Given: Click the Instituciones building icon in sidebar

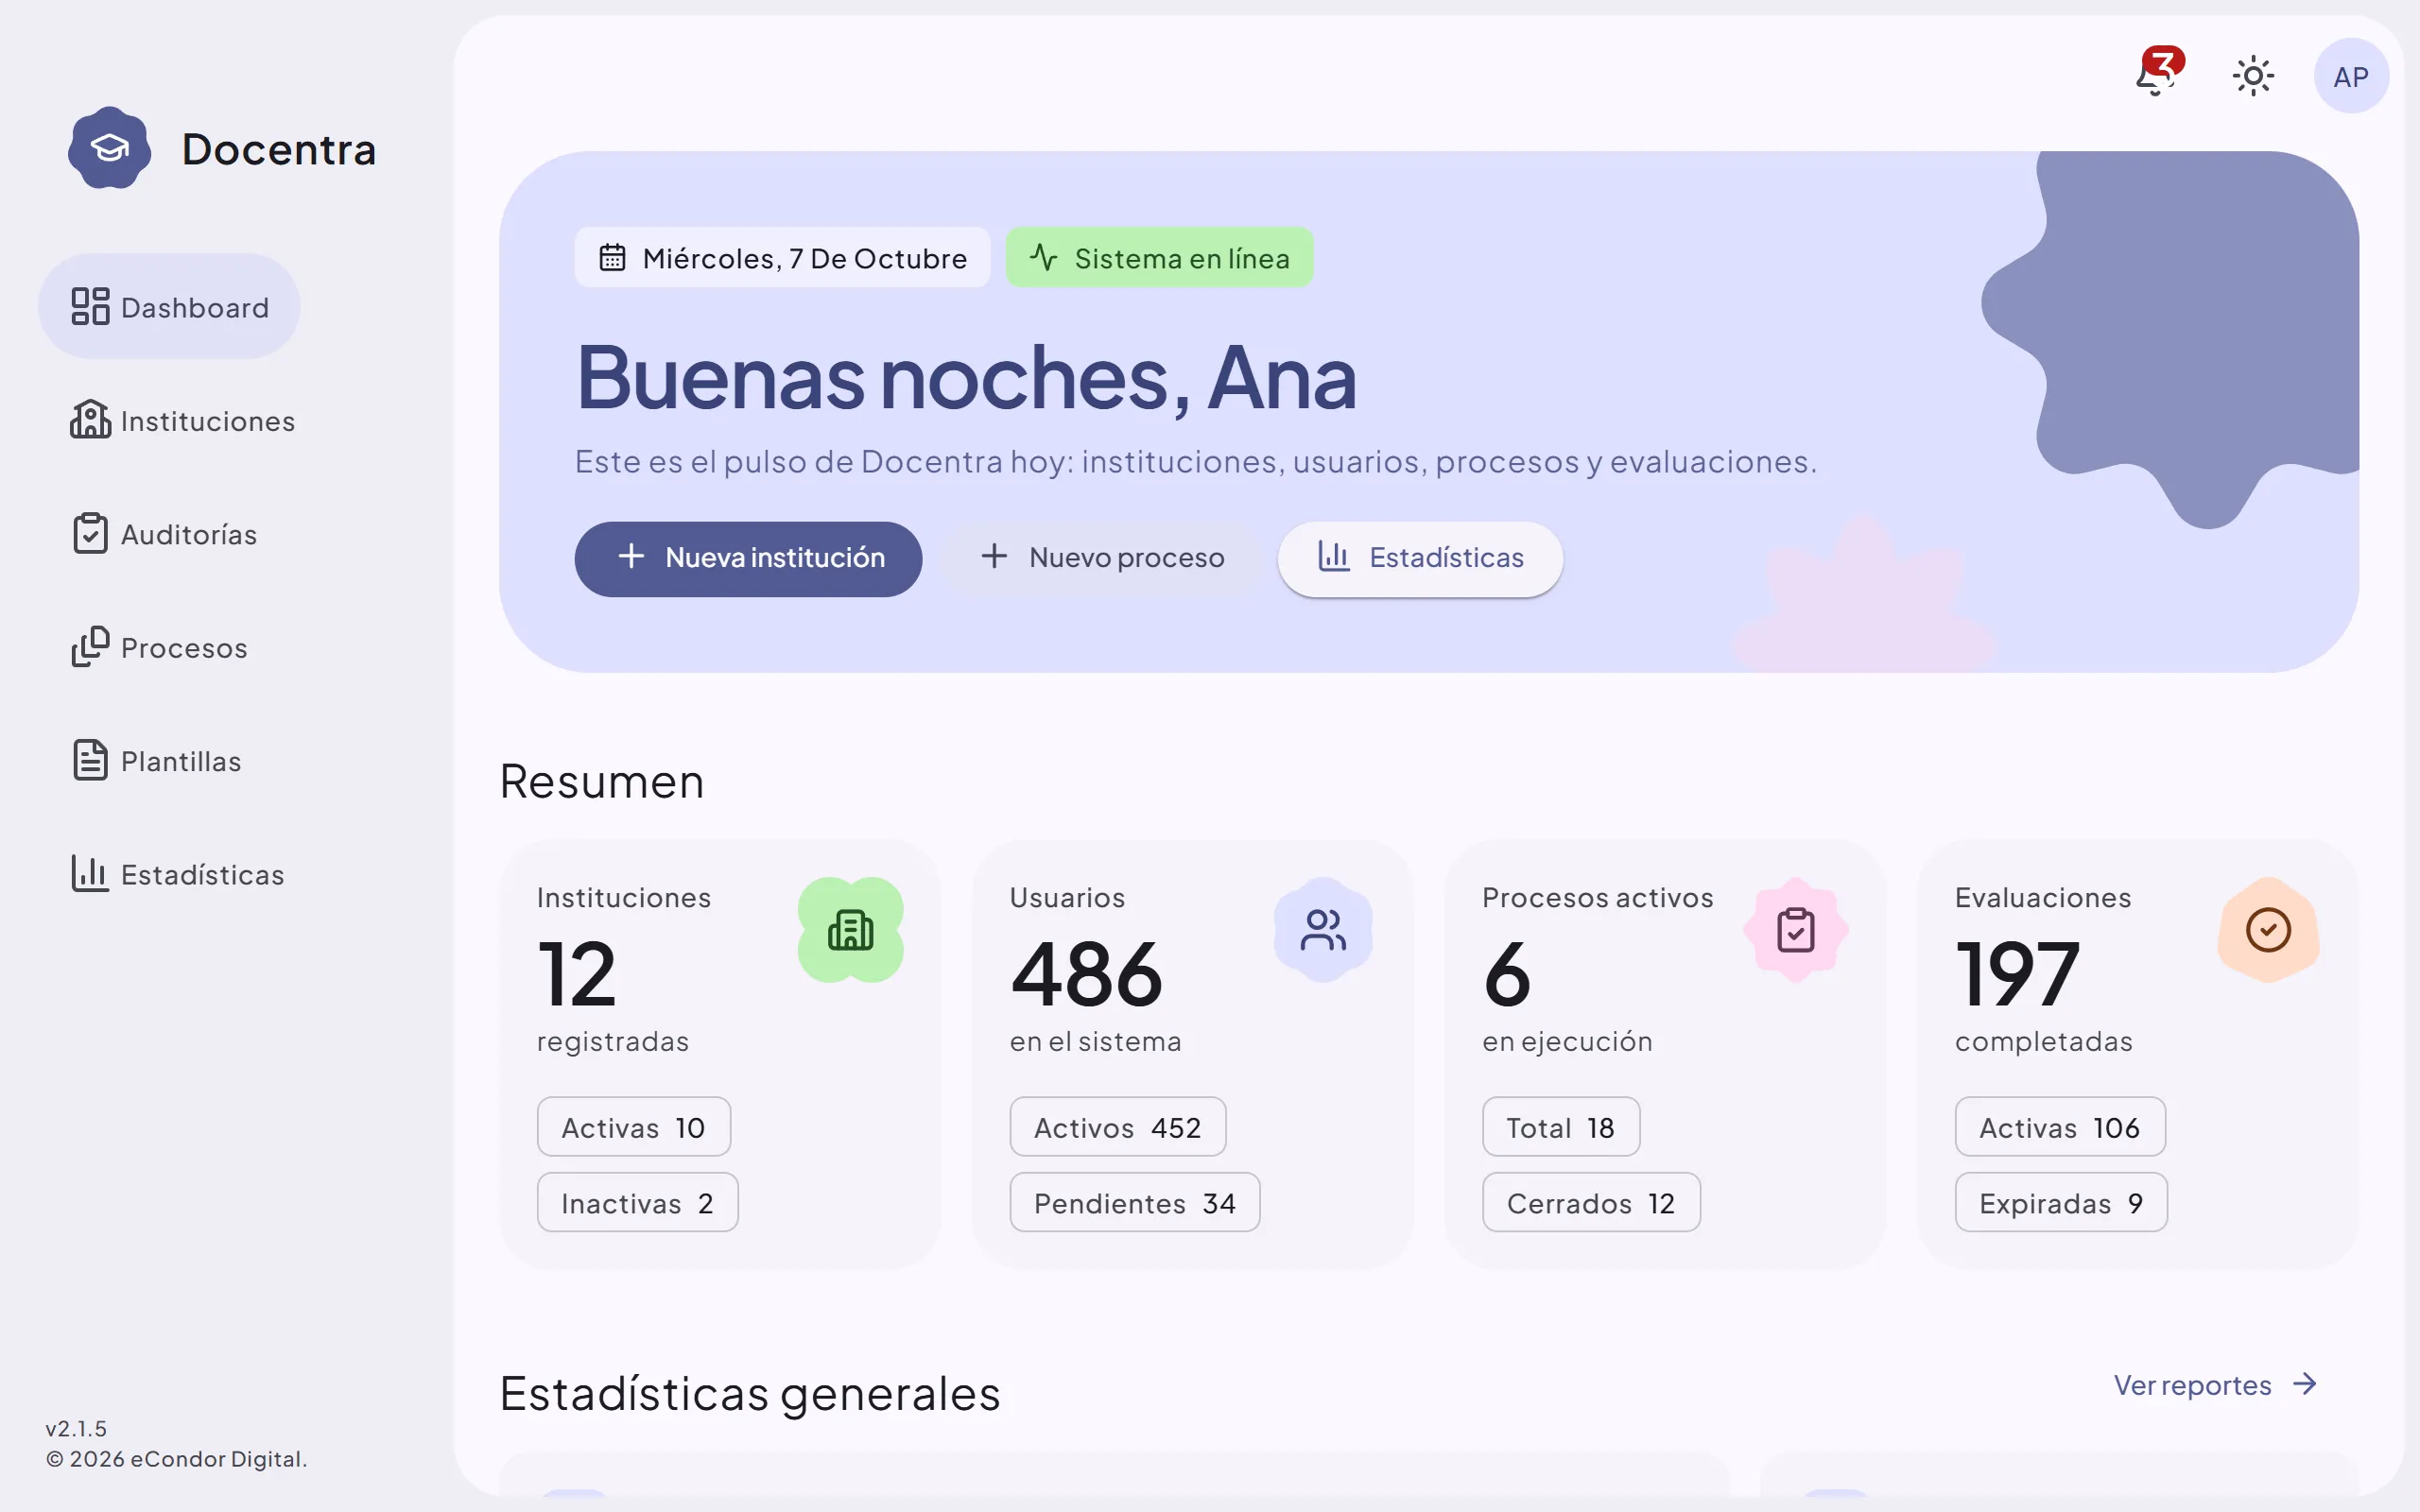Looking at the screenshot, I should point(90,420).
